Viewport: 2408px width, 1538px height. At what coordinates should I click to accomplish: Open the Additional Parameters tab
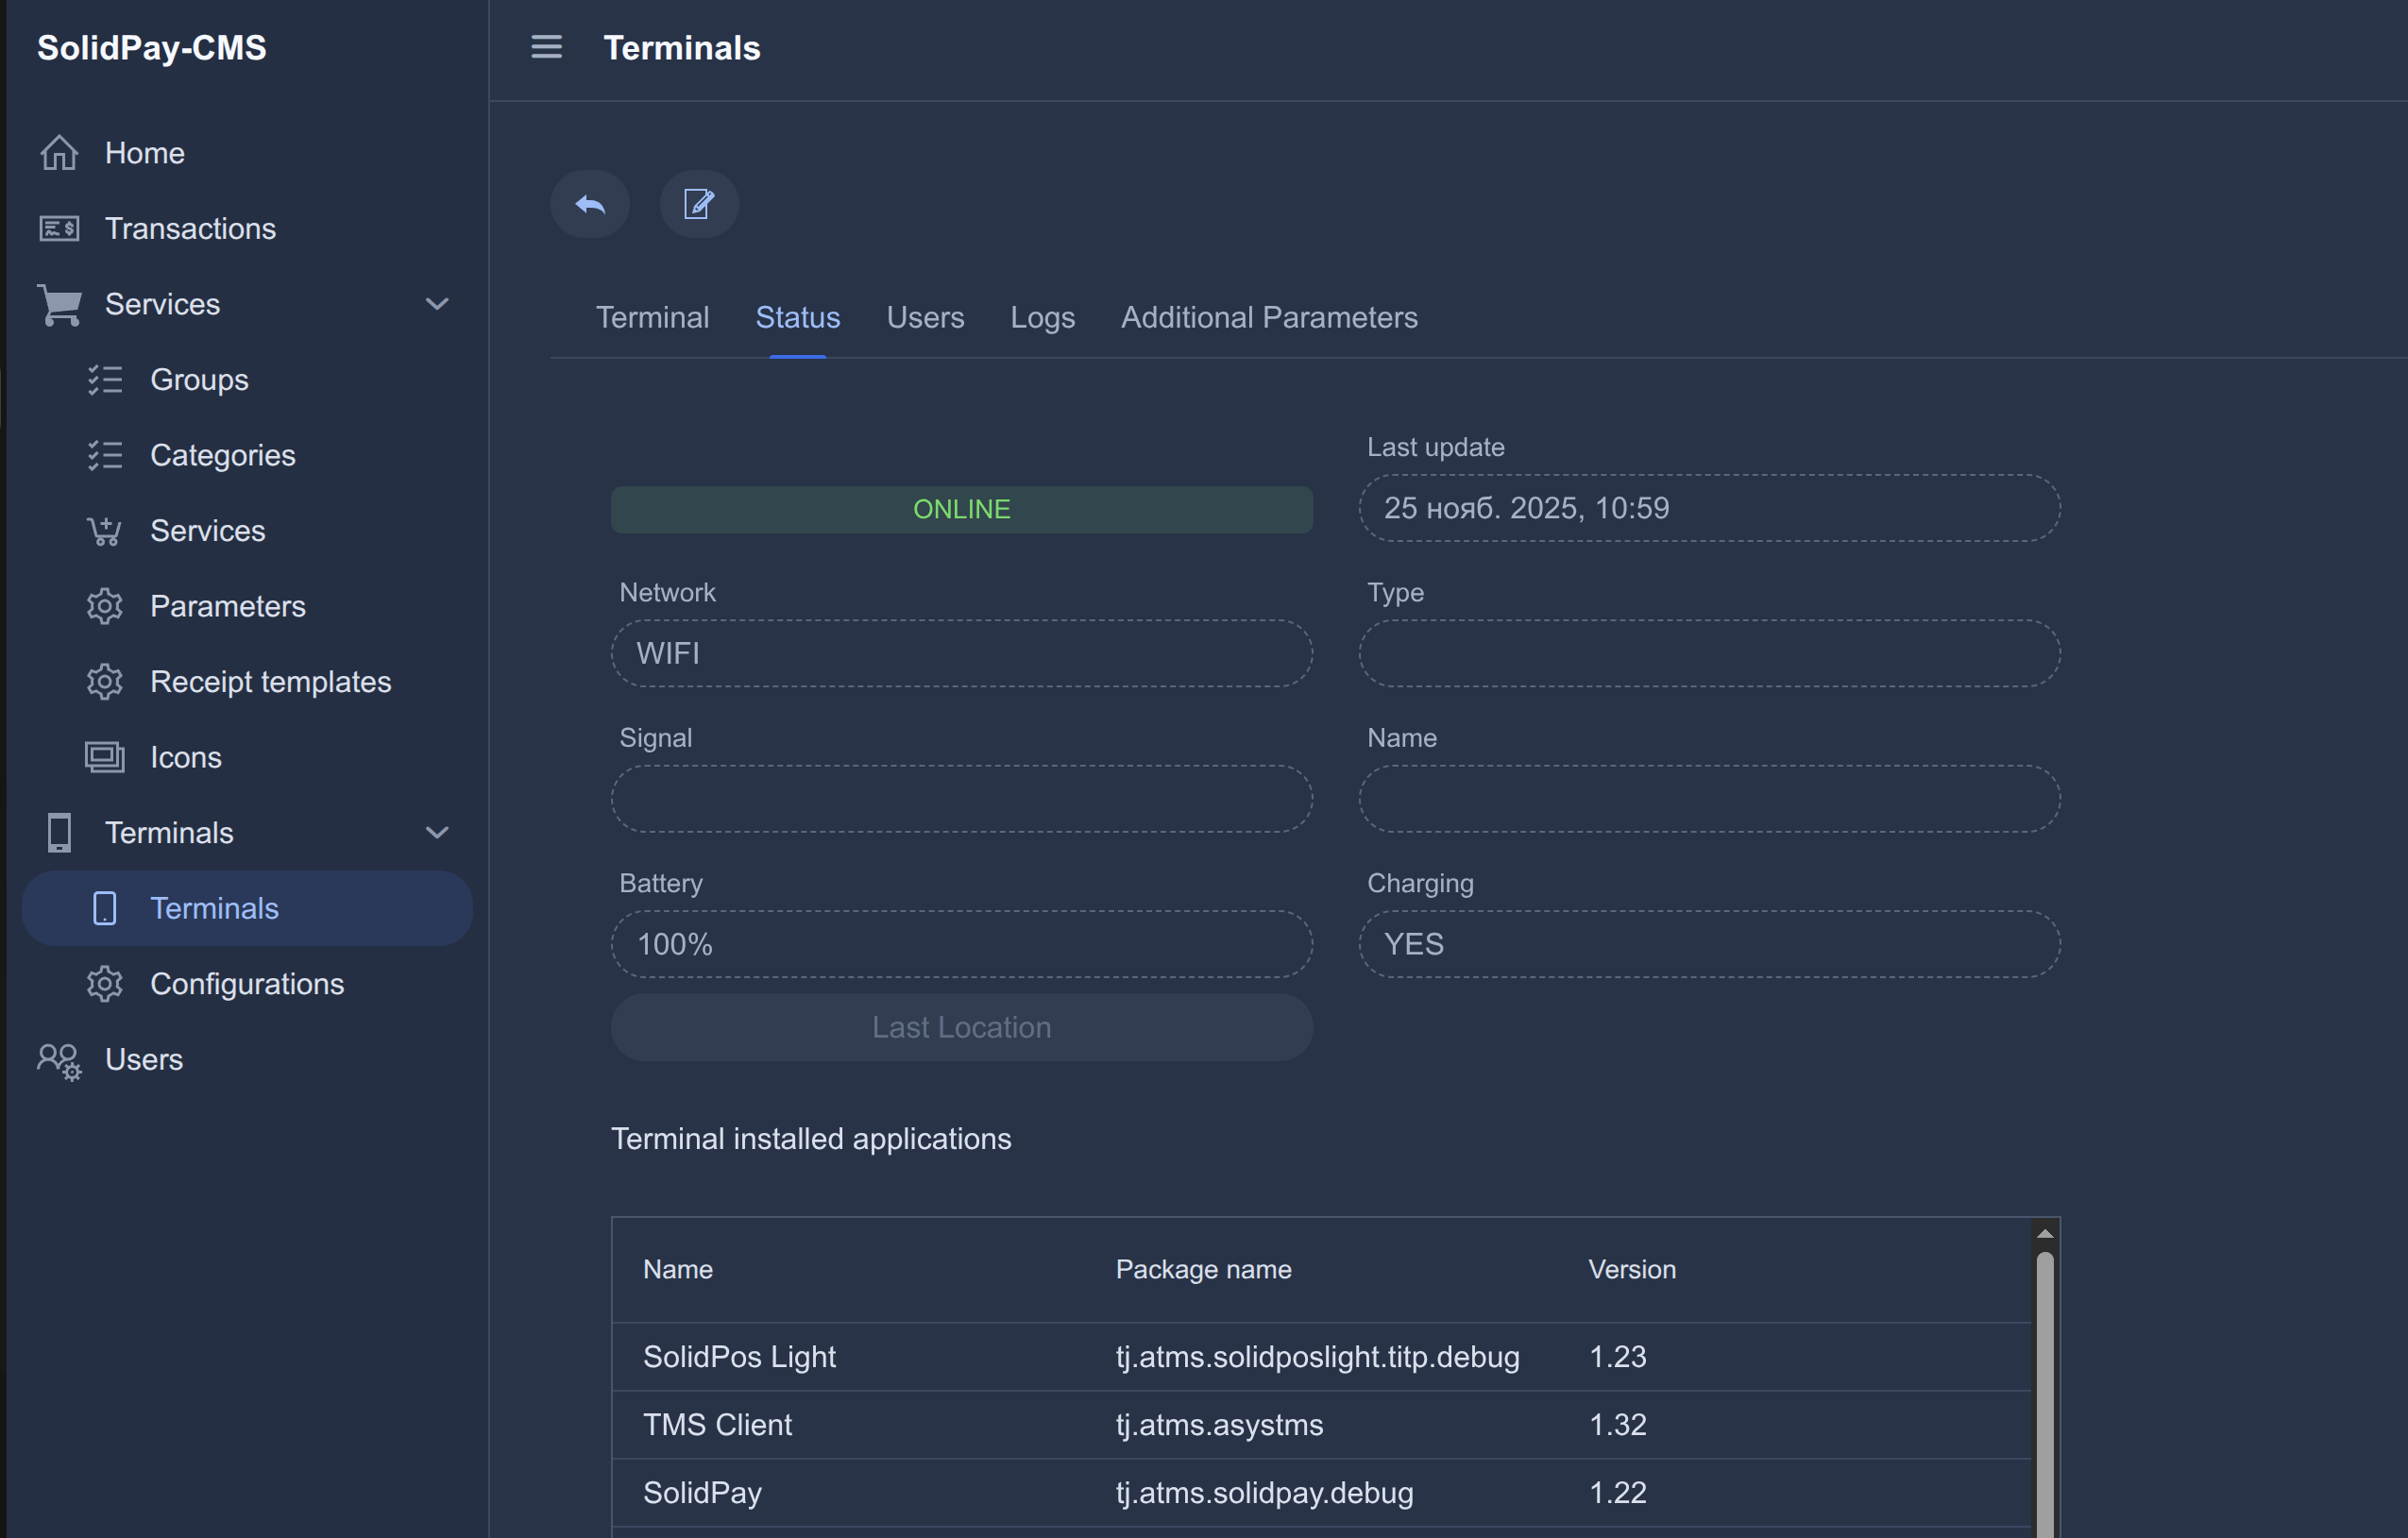(x=1270, y=317)
